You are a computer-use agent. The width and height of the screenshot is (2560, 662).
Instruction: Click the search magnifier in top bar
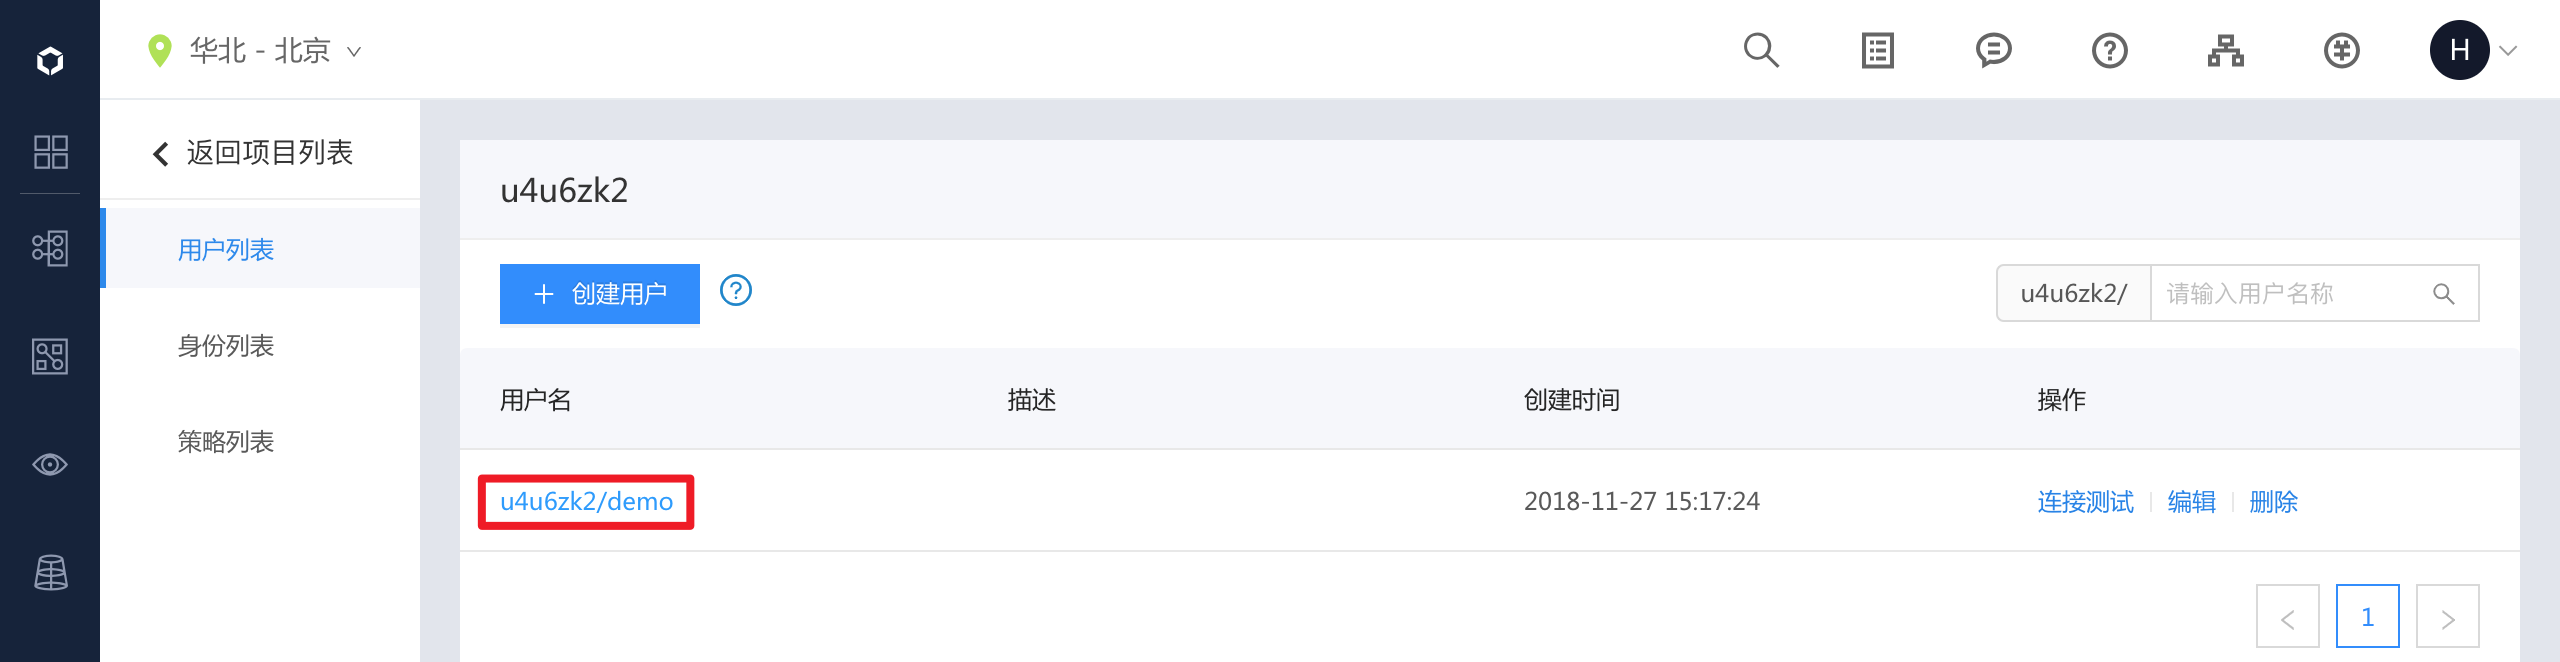click(x=1761, y=50)
